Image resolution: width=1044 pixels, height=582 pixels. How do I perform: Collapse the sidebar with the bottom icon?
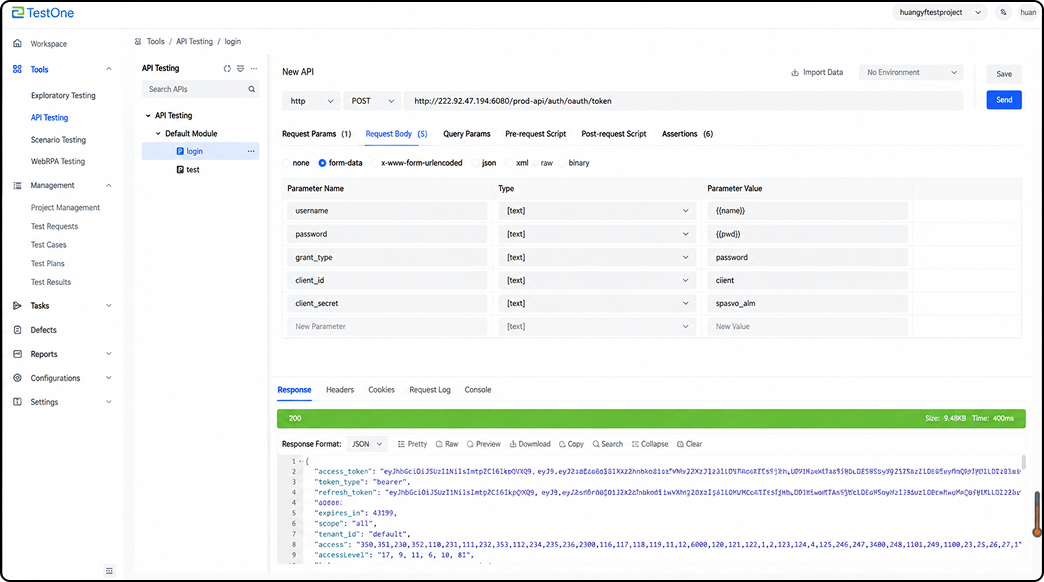click(109, 571)
